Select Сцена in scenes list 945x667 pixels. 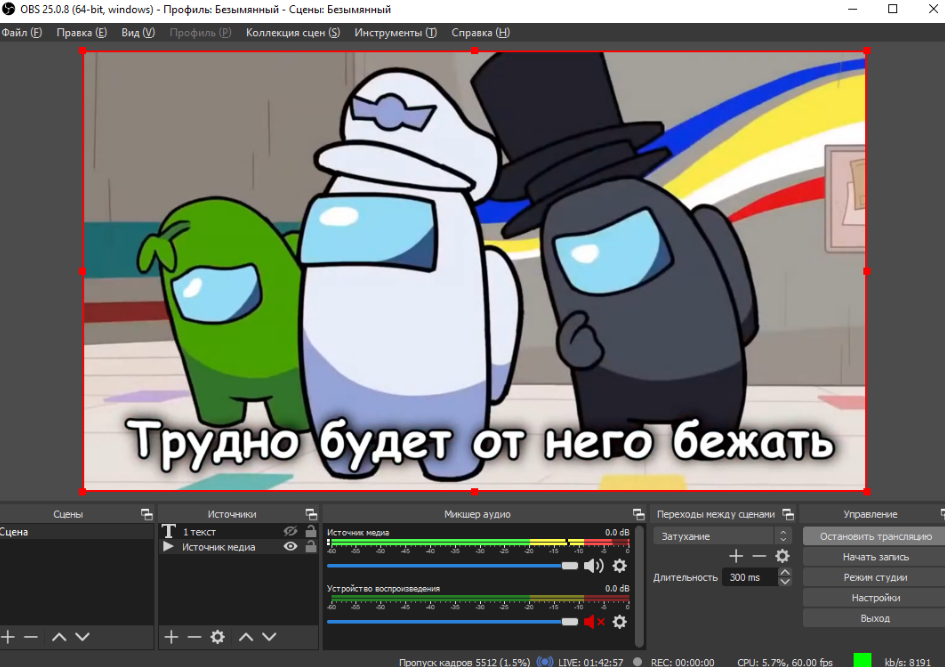[77, 531]
